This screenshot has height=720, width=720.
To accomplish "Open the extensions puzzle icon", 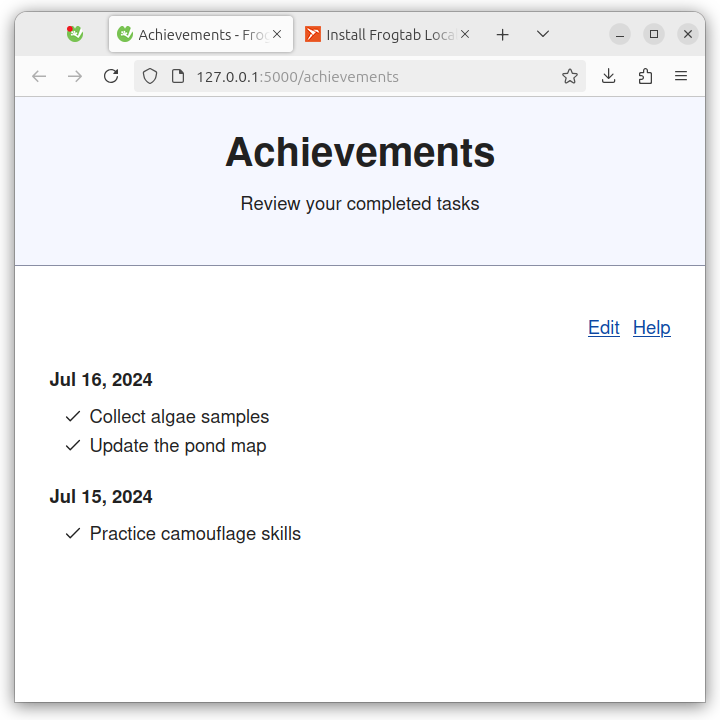I will (x=645, y=76).
